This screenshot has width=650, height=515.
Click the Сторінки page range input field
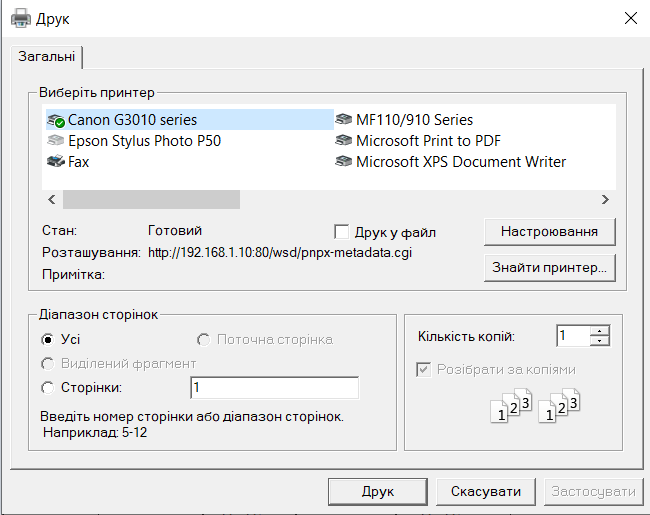(274, 387)
